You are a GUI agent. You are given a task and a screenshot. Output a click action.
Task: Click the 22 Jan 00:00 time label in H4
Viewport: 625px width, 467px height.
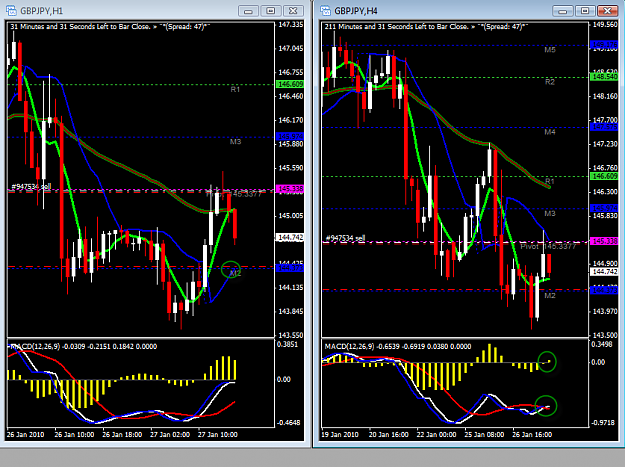tap(436, 434)
